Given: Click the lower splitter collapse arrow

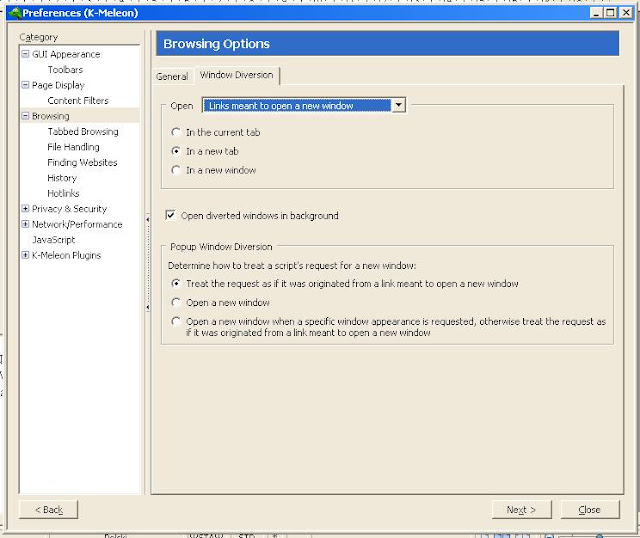Looking at the screenshot, I should 147,307.
